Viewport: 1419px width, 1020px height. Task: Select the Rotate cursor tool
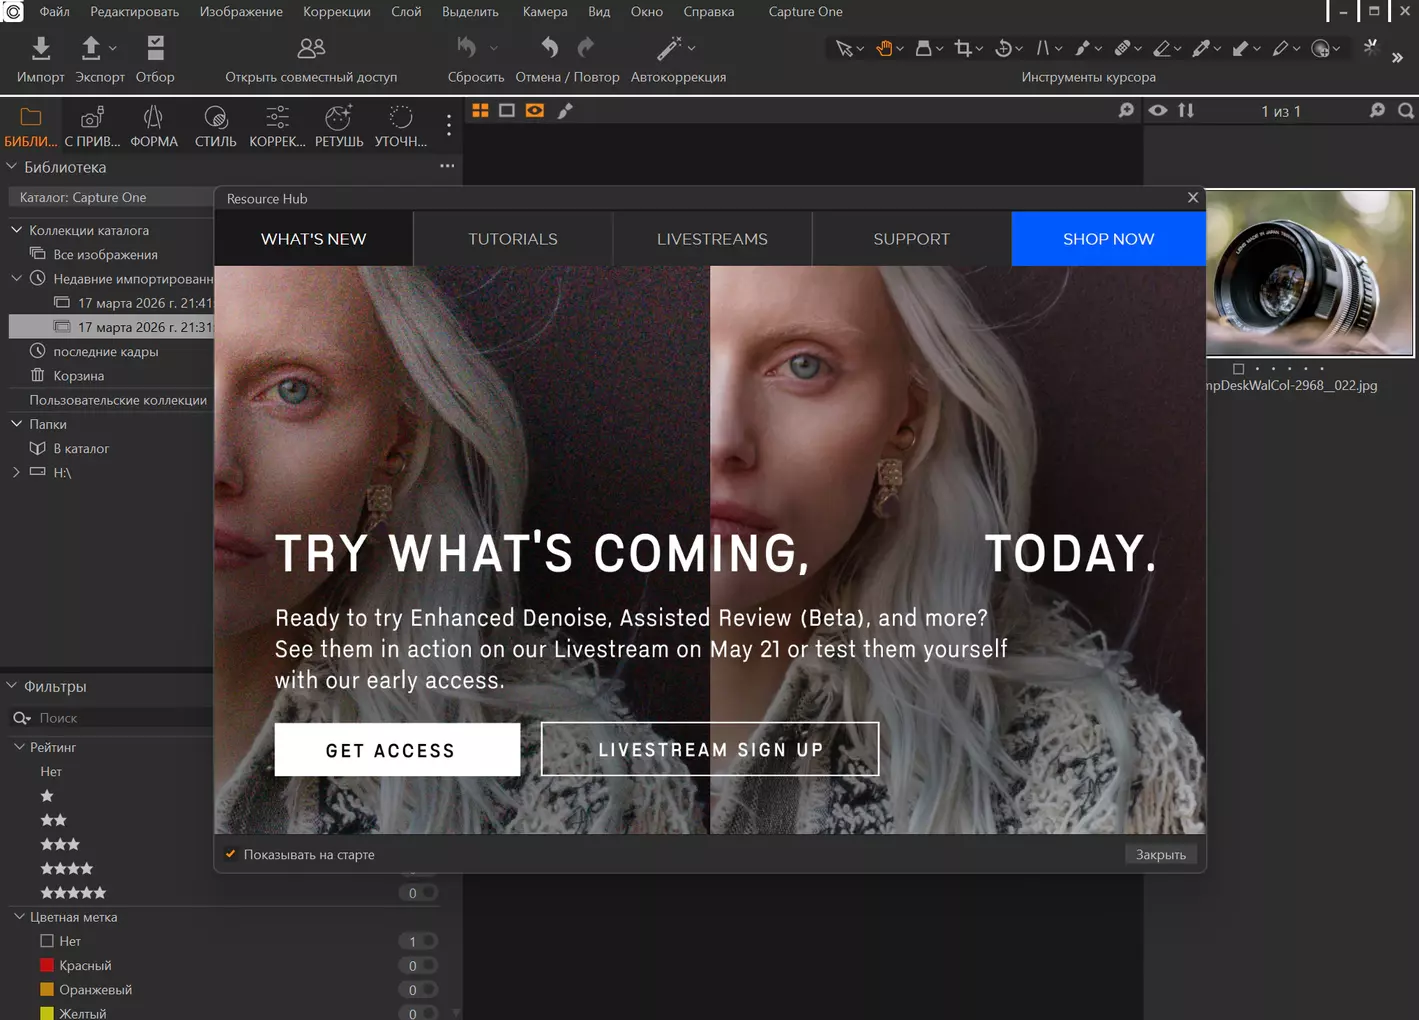(x=1003, y=48)
